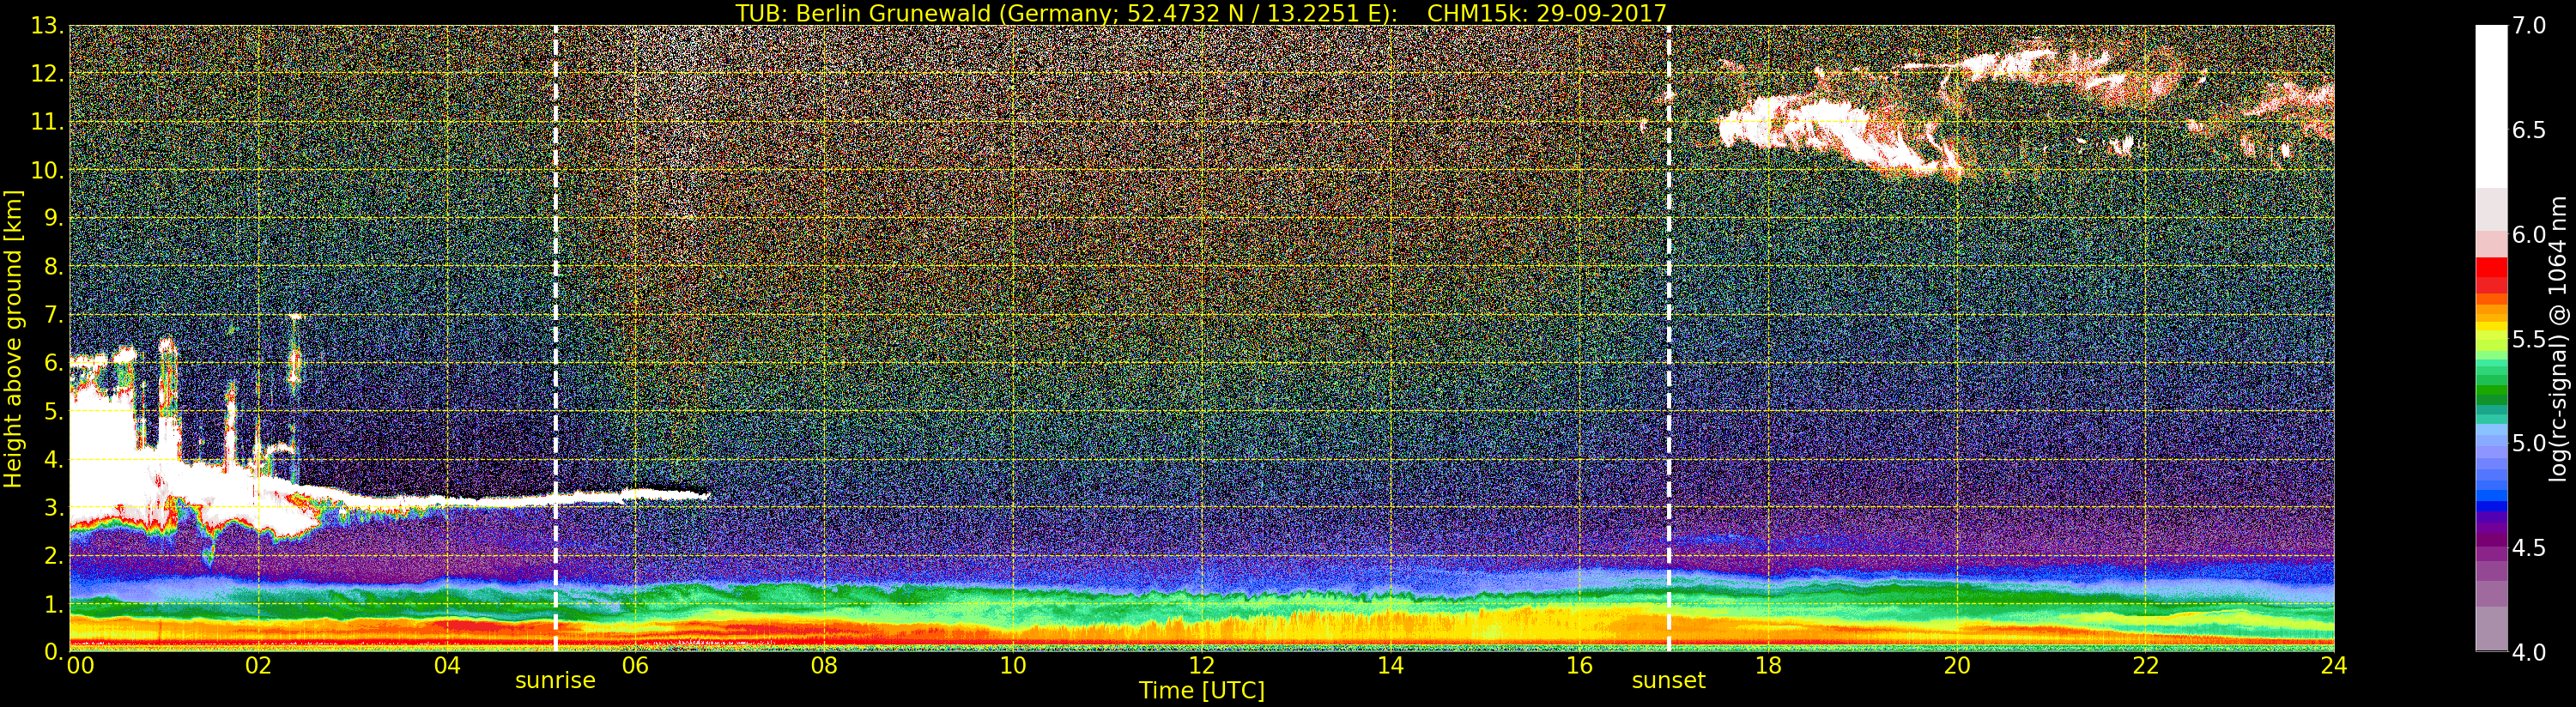This screenshot has height=707, width=2576.
Task: Click the white dashed sunset line
Action: point(1669,338)
